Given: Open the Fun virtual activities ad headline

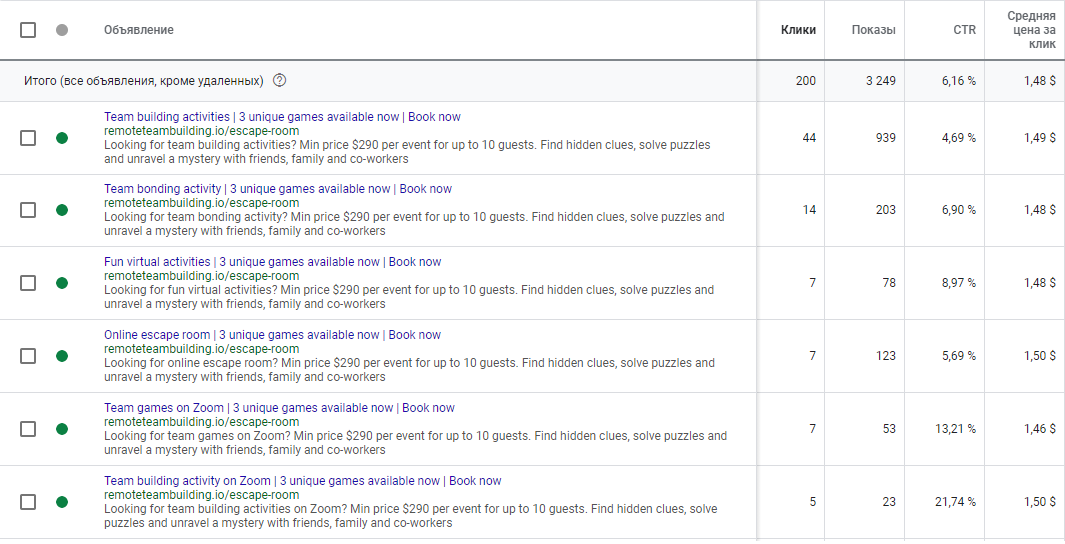Looking at the screenshot, I should 272,261.
